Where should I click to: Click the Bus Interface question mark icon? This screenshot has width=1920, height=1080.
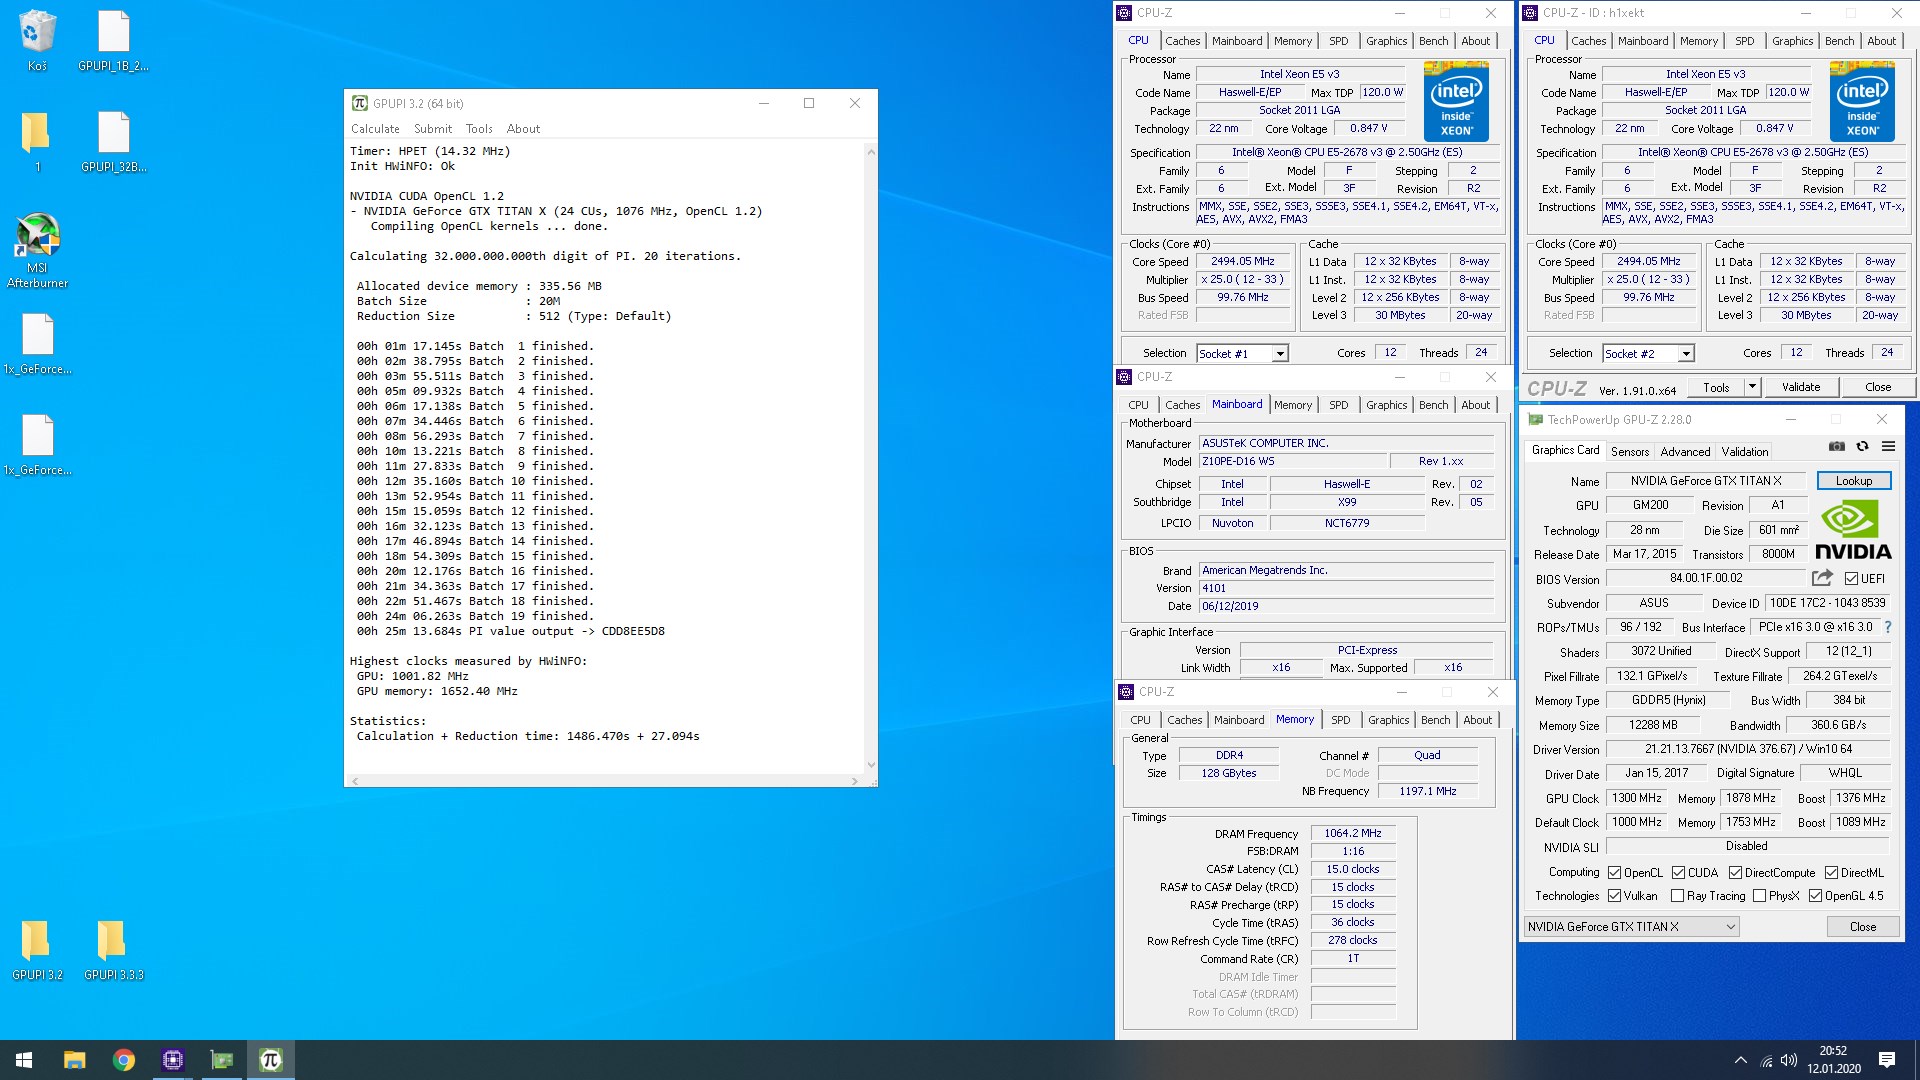1888,627
